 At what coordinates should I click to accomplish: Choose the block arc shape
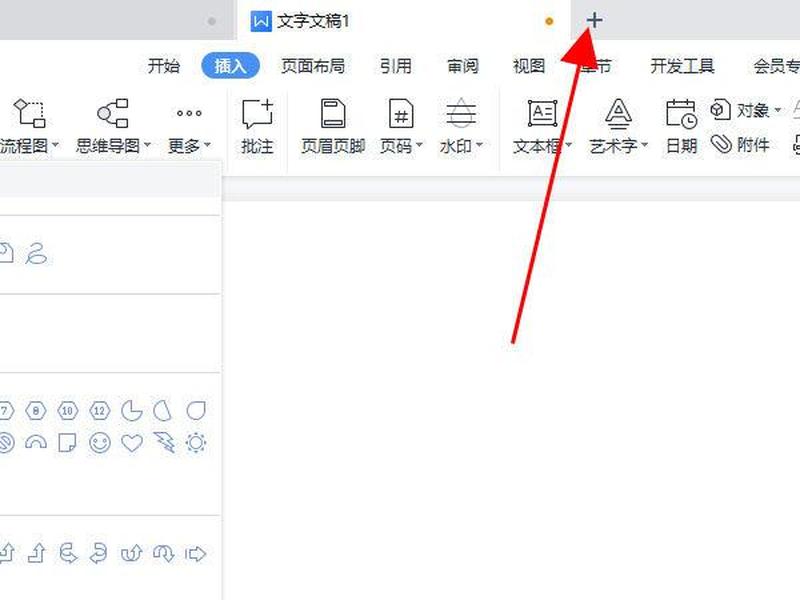[36, 442]
